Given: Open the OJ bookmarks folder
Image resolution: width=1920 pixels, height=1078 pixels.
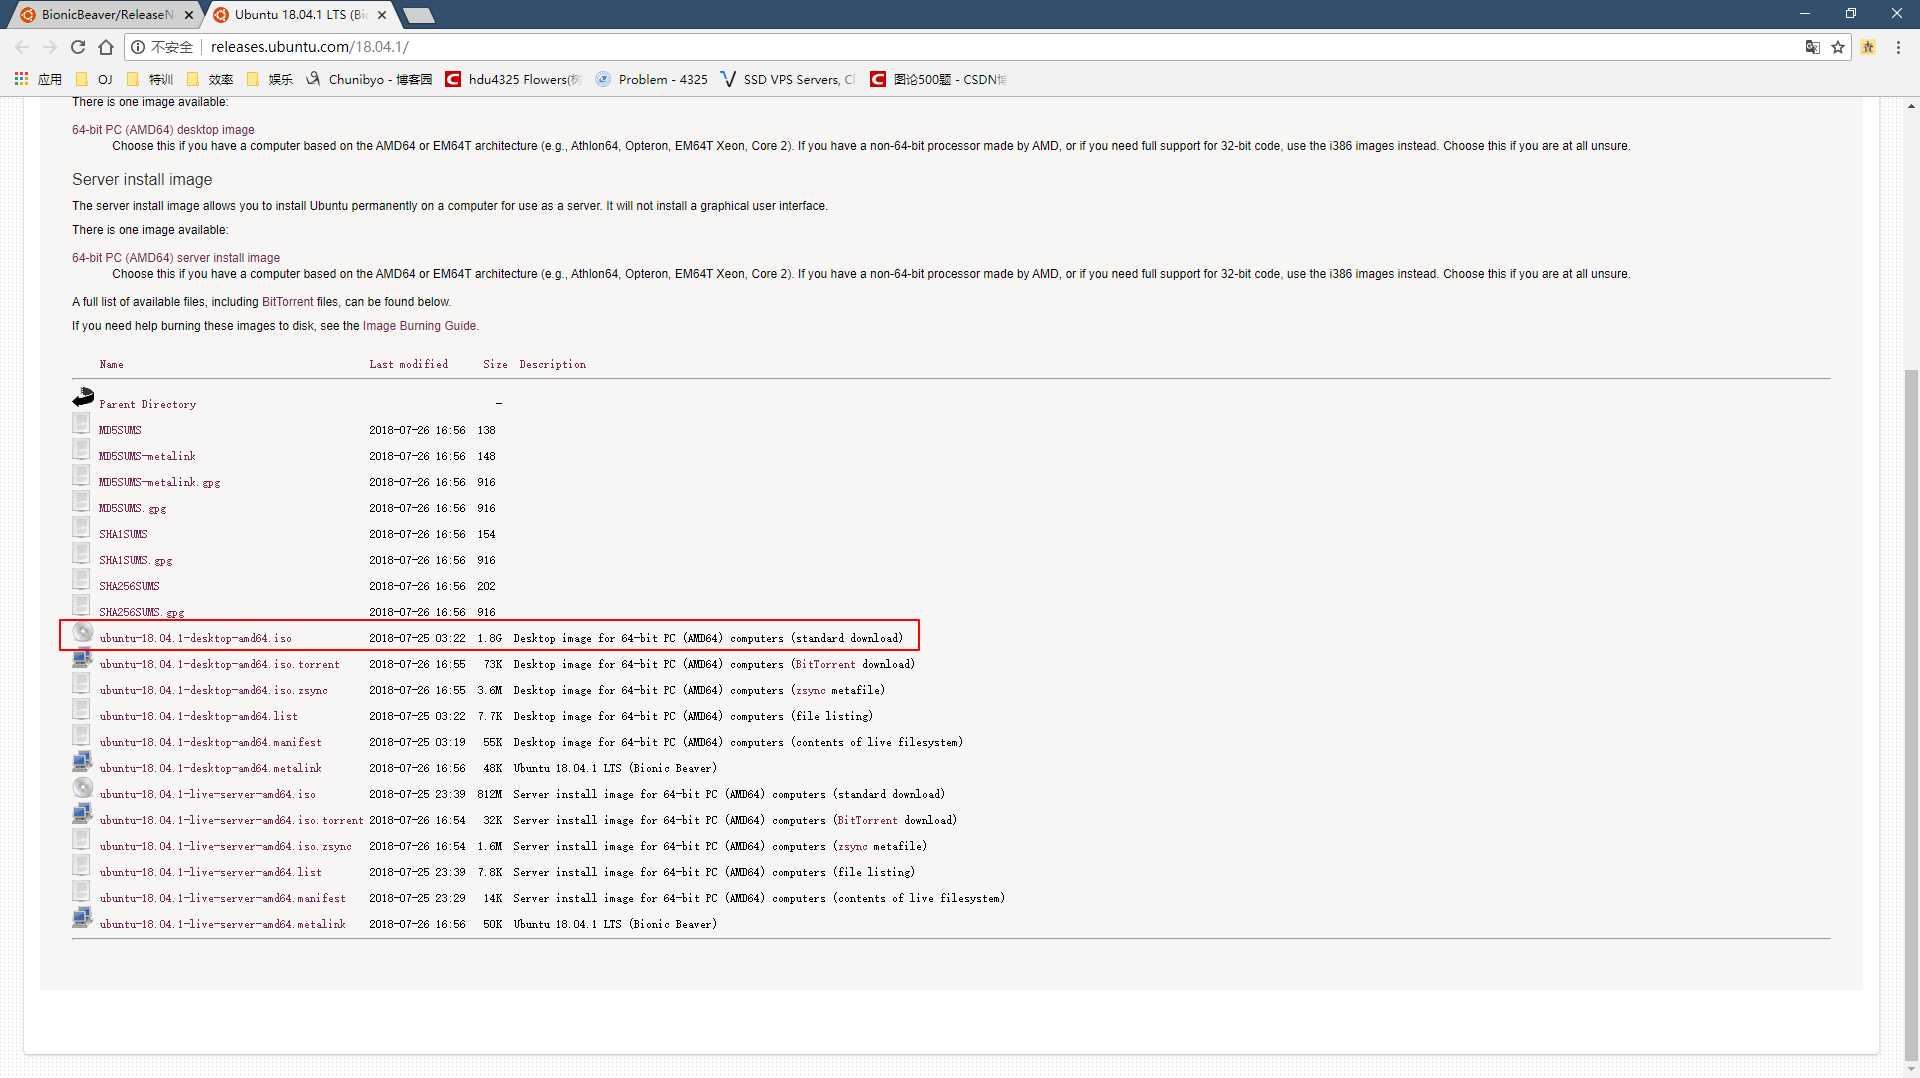Looking at the screenshot, I should pyautogui.click(x=94, y=79).
